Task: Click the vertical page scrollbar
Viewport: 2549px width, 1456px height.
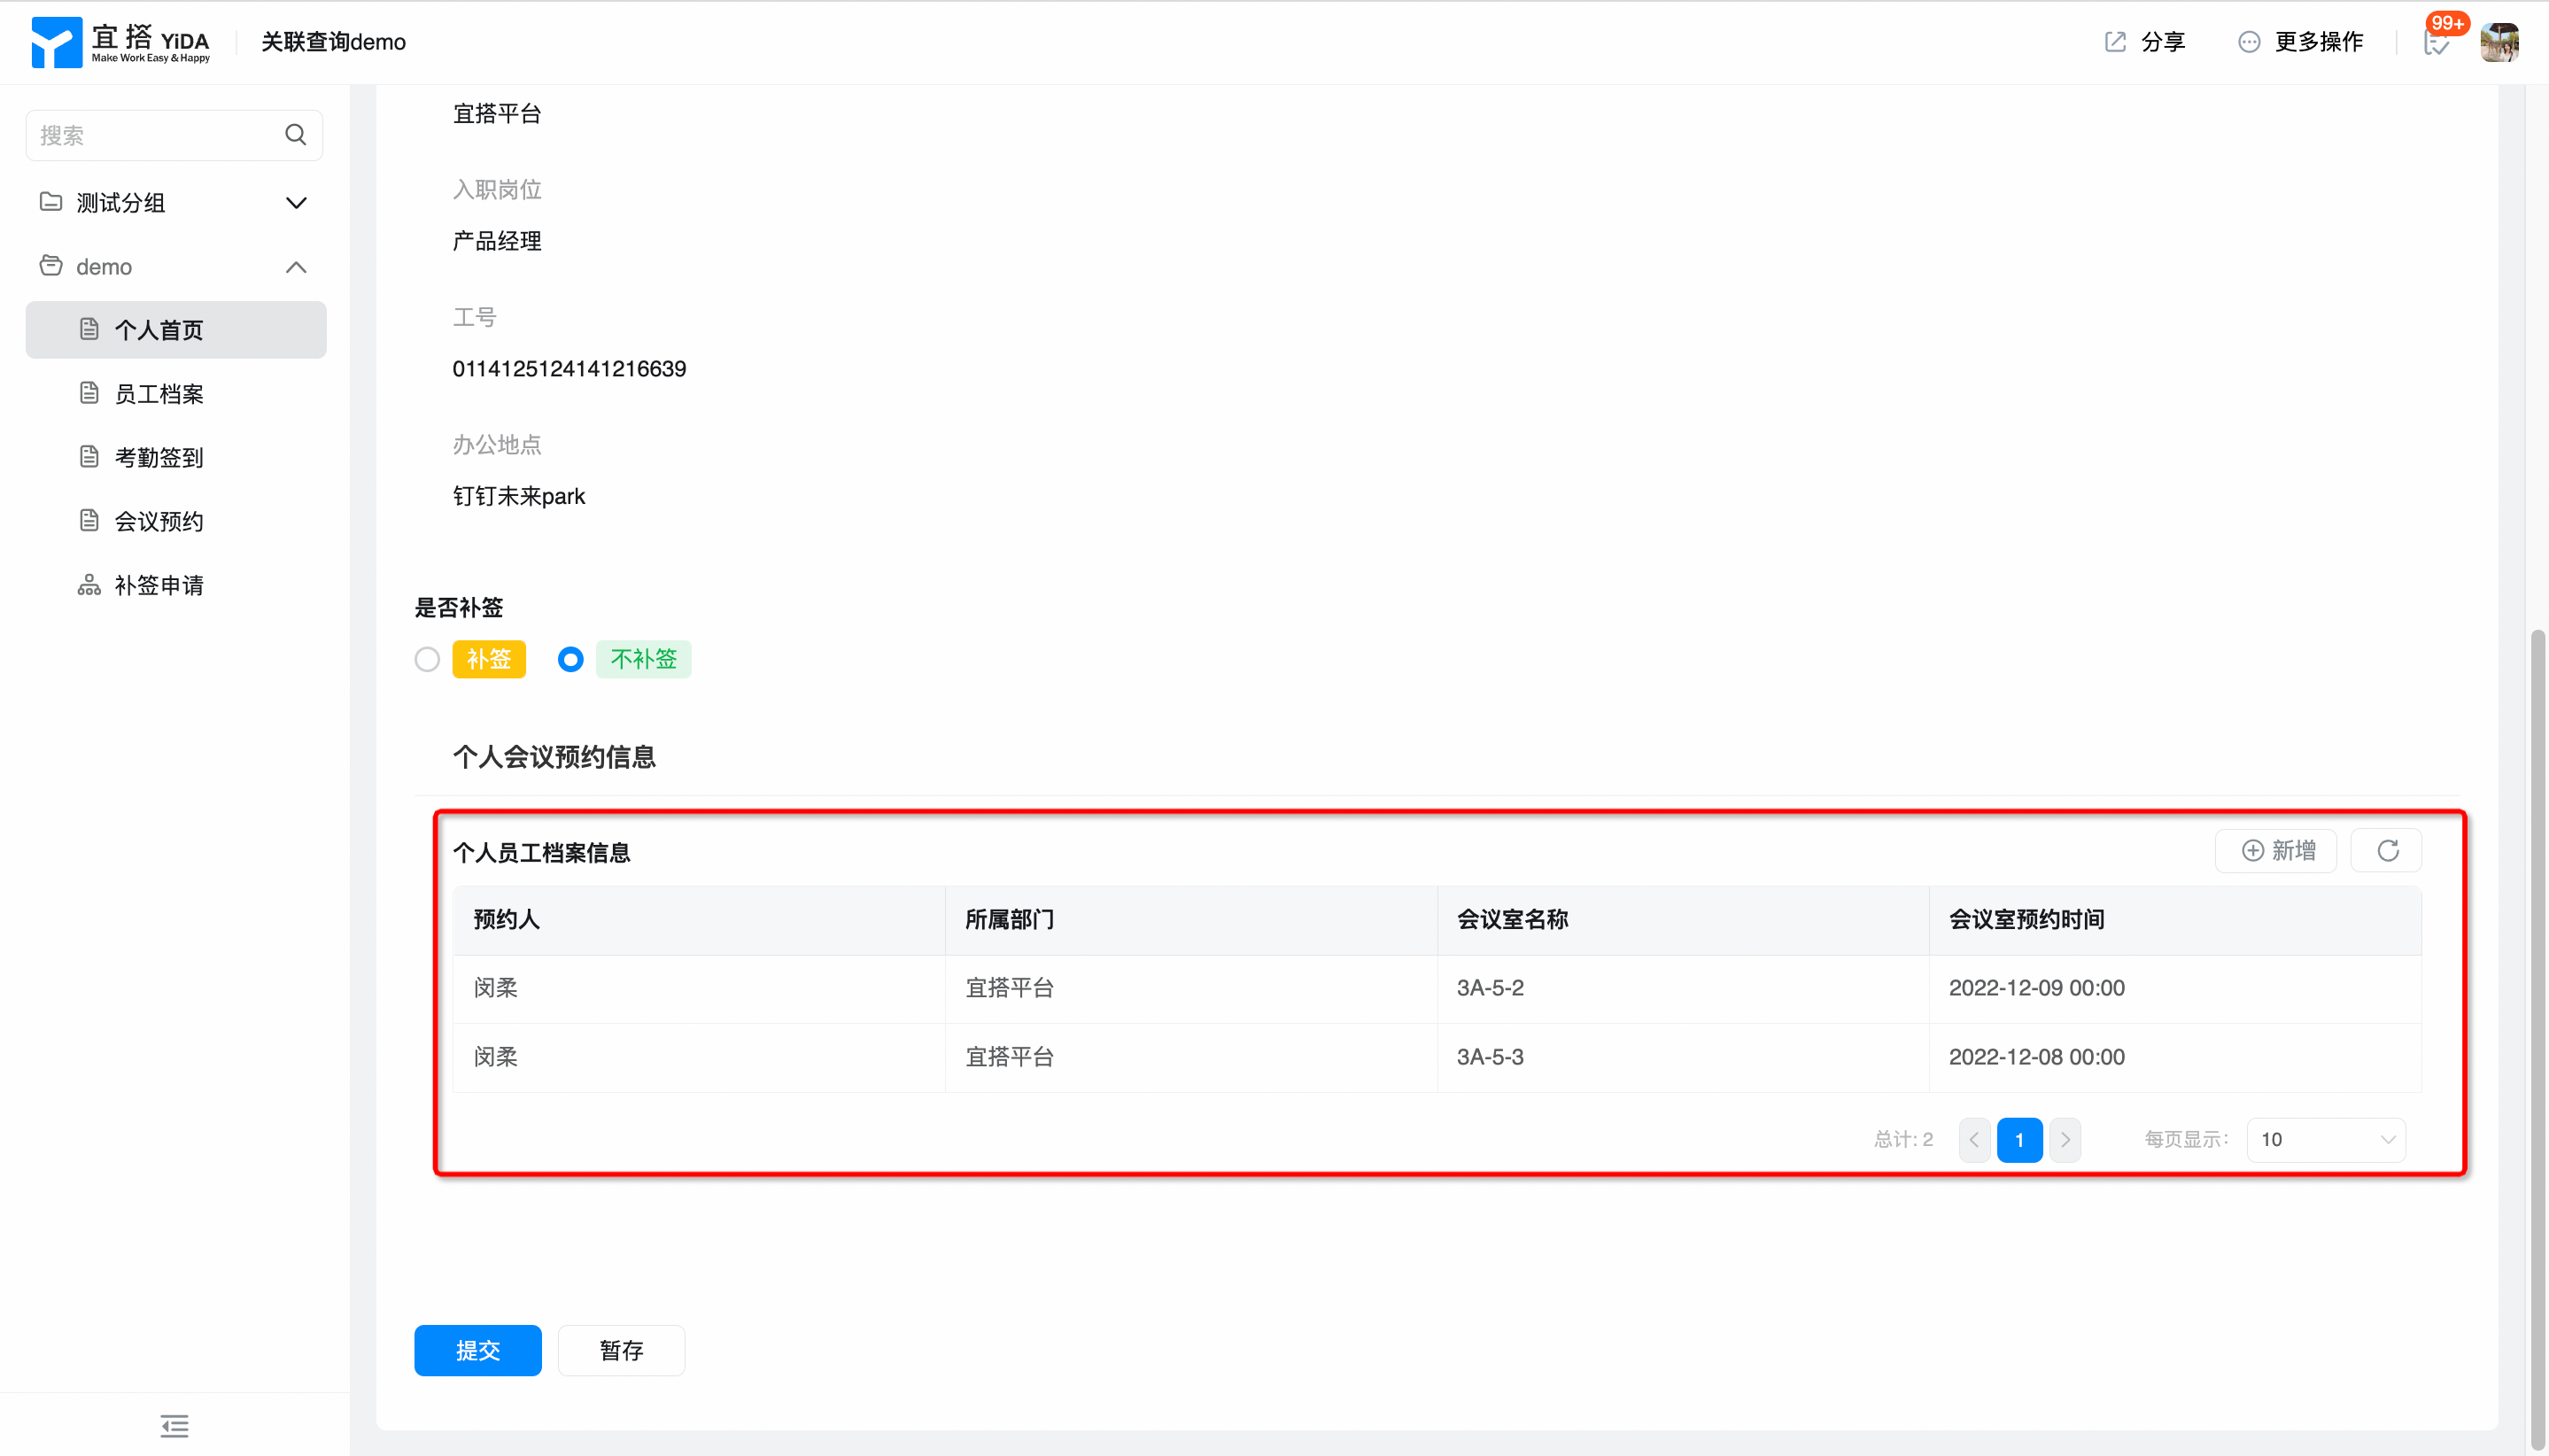Action: pos(2537,1040)
